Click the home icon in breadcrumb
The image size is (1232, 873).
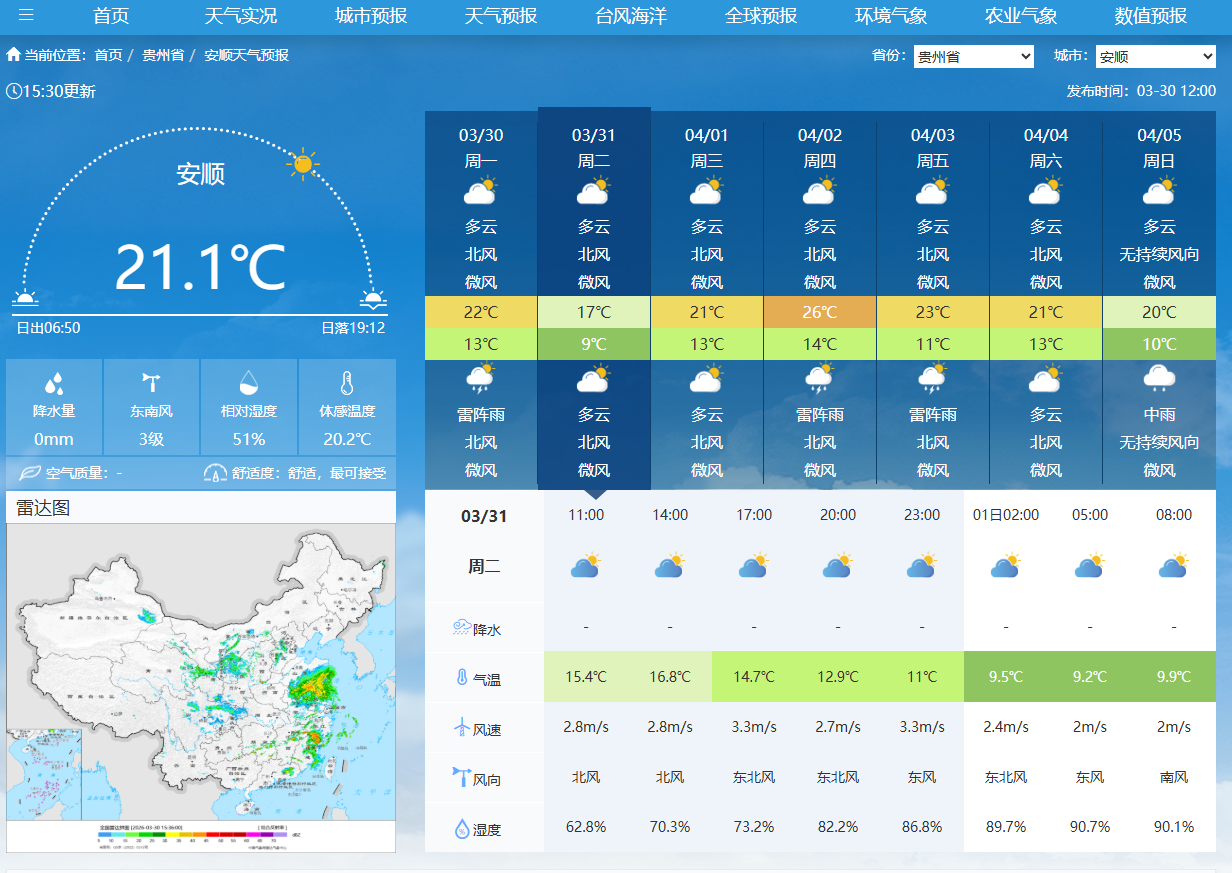tap(13, 55)
